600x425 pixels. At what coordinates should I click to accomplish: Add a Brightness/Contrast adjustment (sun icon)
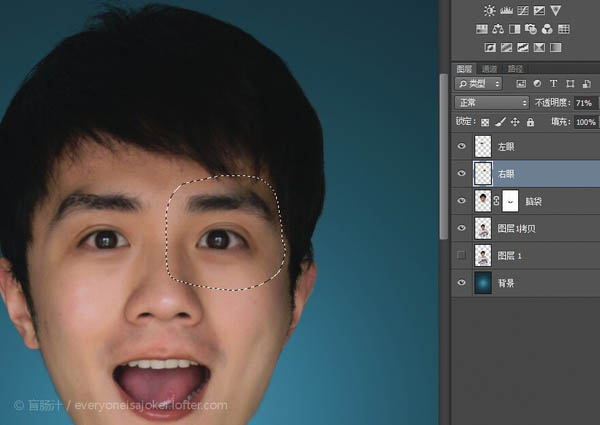[490, 11]
